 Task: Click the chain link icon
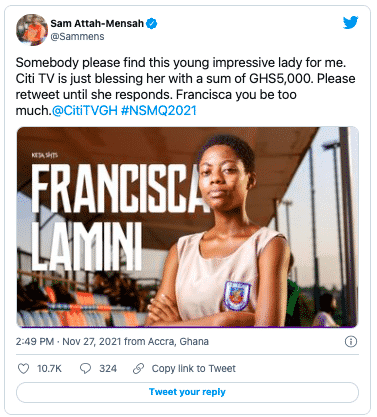pyautogui.click(x=138, y=369)
